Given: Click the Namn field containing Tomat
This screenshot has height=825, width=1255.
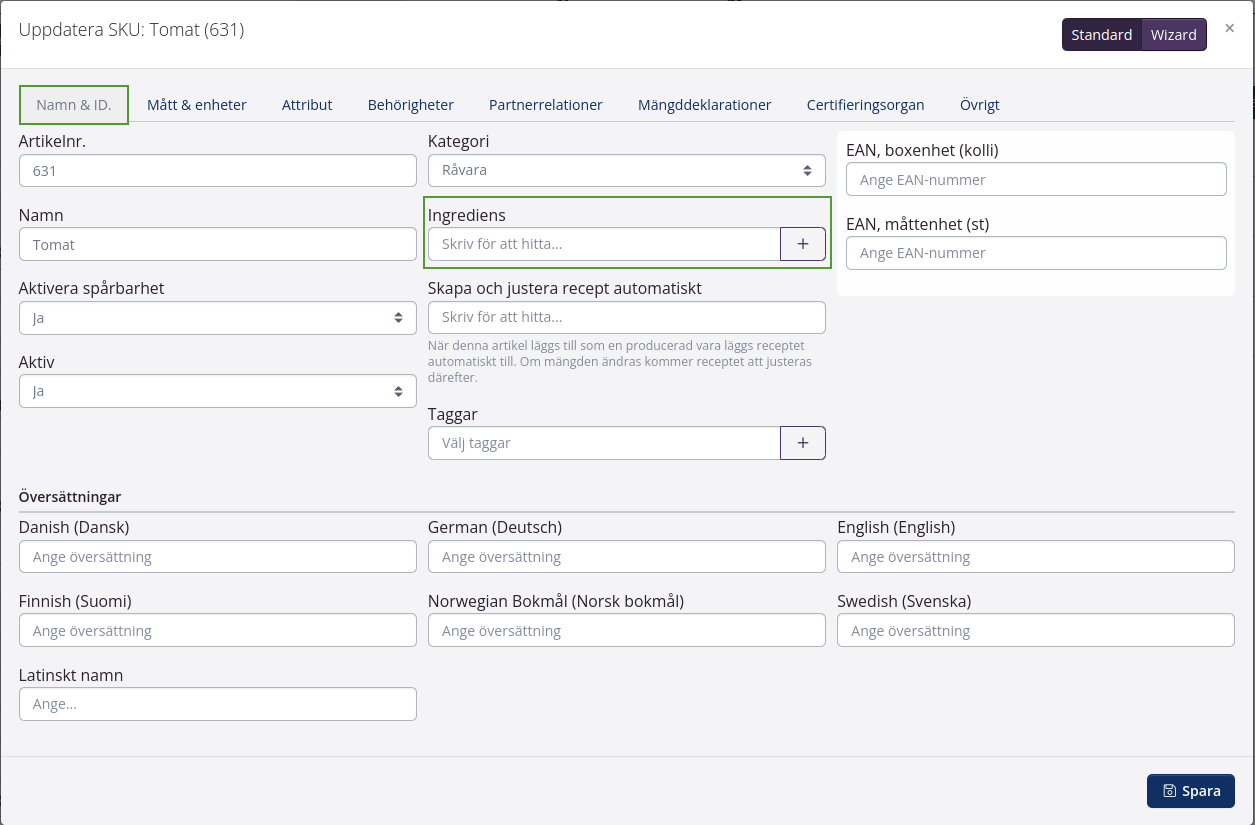Looking at the screenshot, I should coord(217,244).
